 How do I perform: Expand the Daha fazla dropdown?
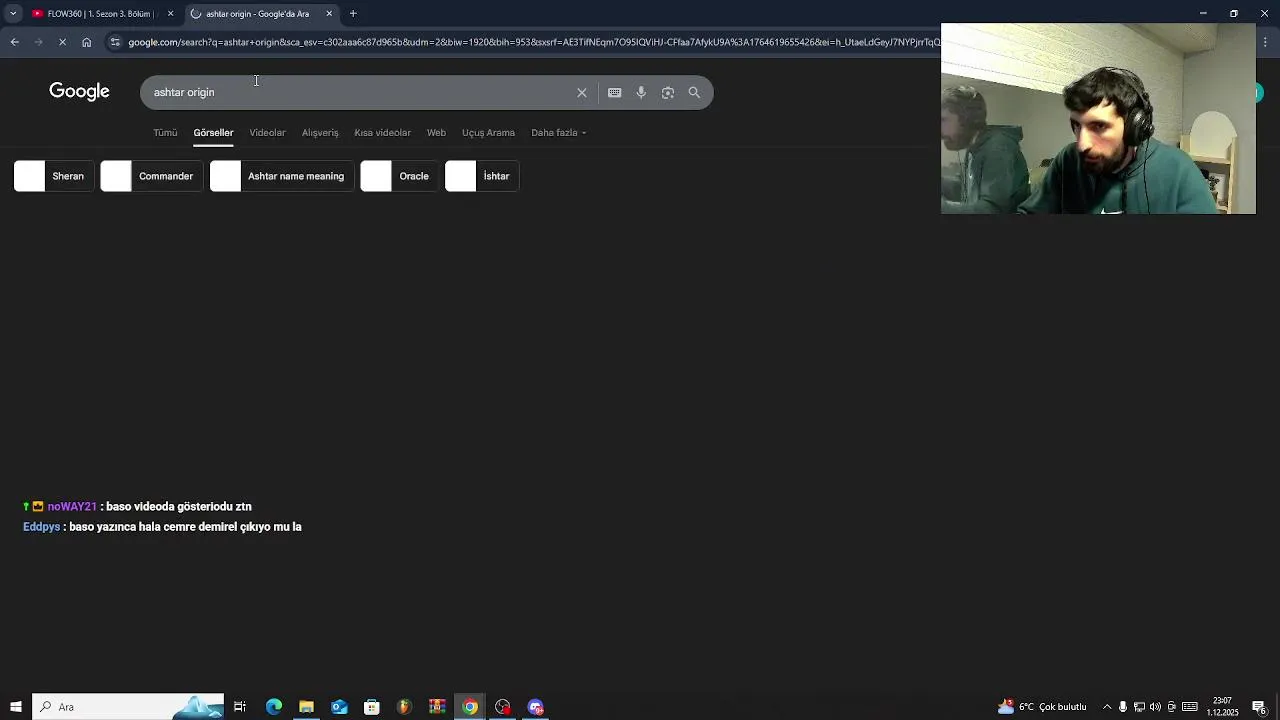pyautogui.click(x=558, y=133)
